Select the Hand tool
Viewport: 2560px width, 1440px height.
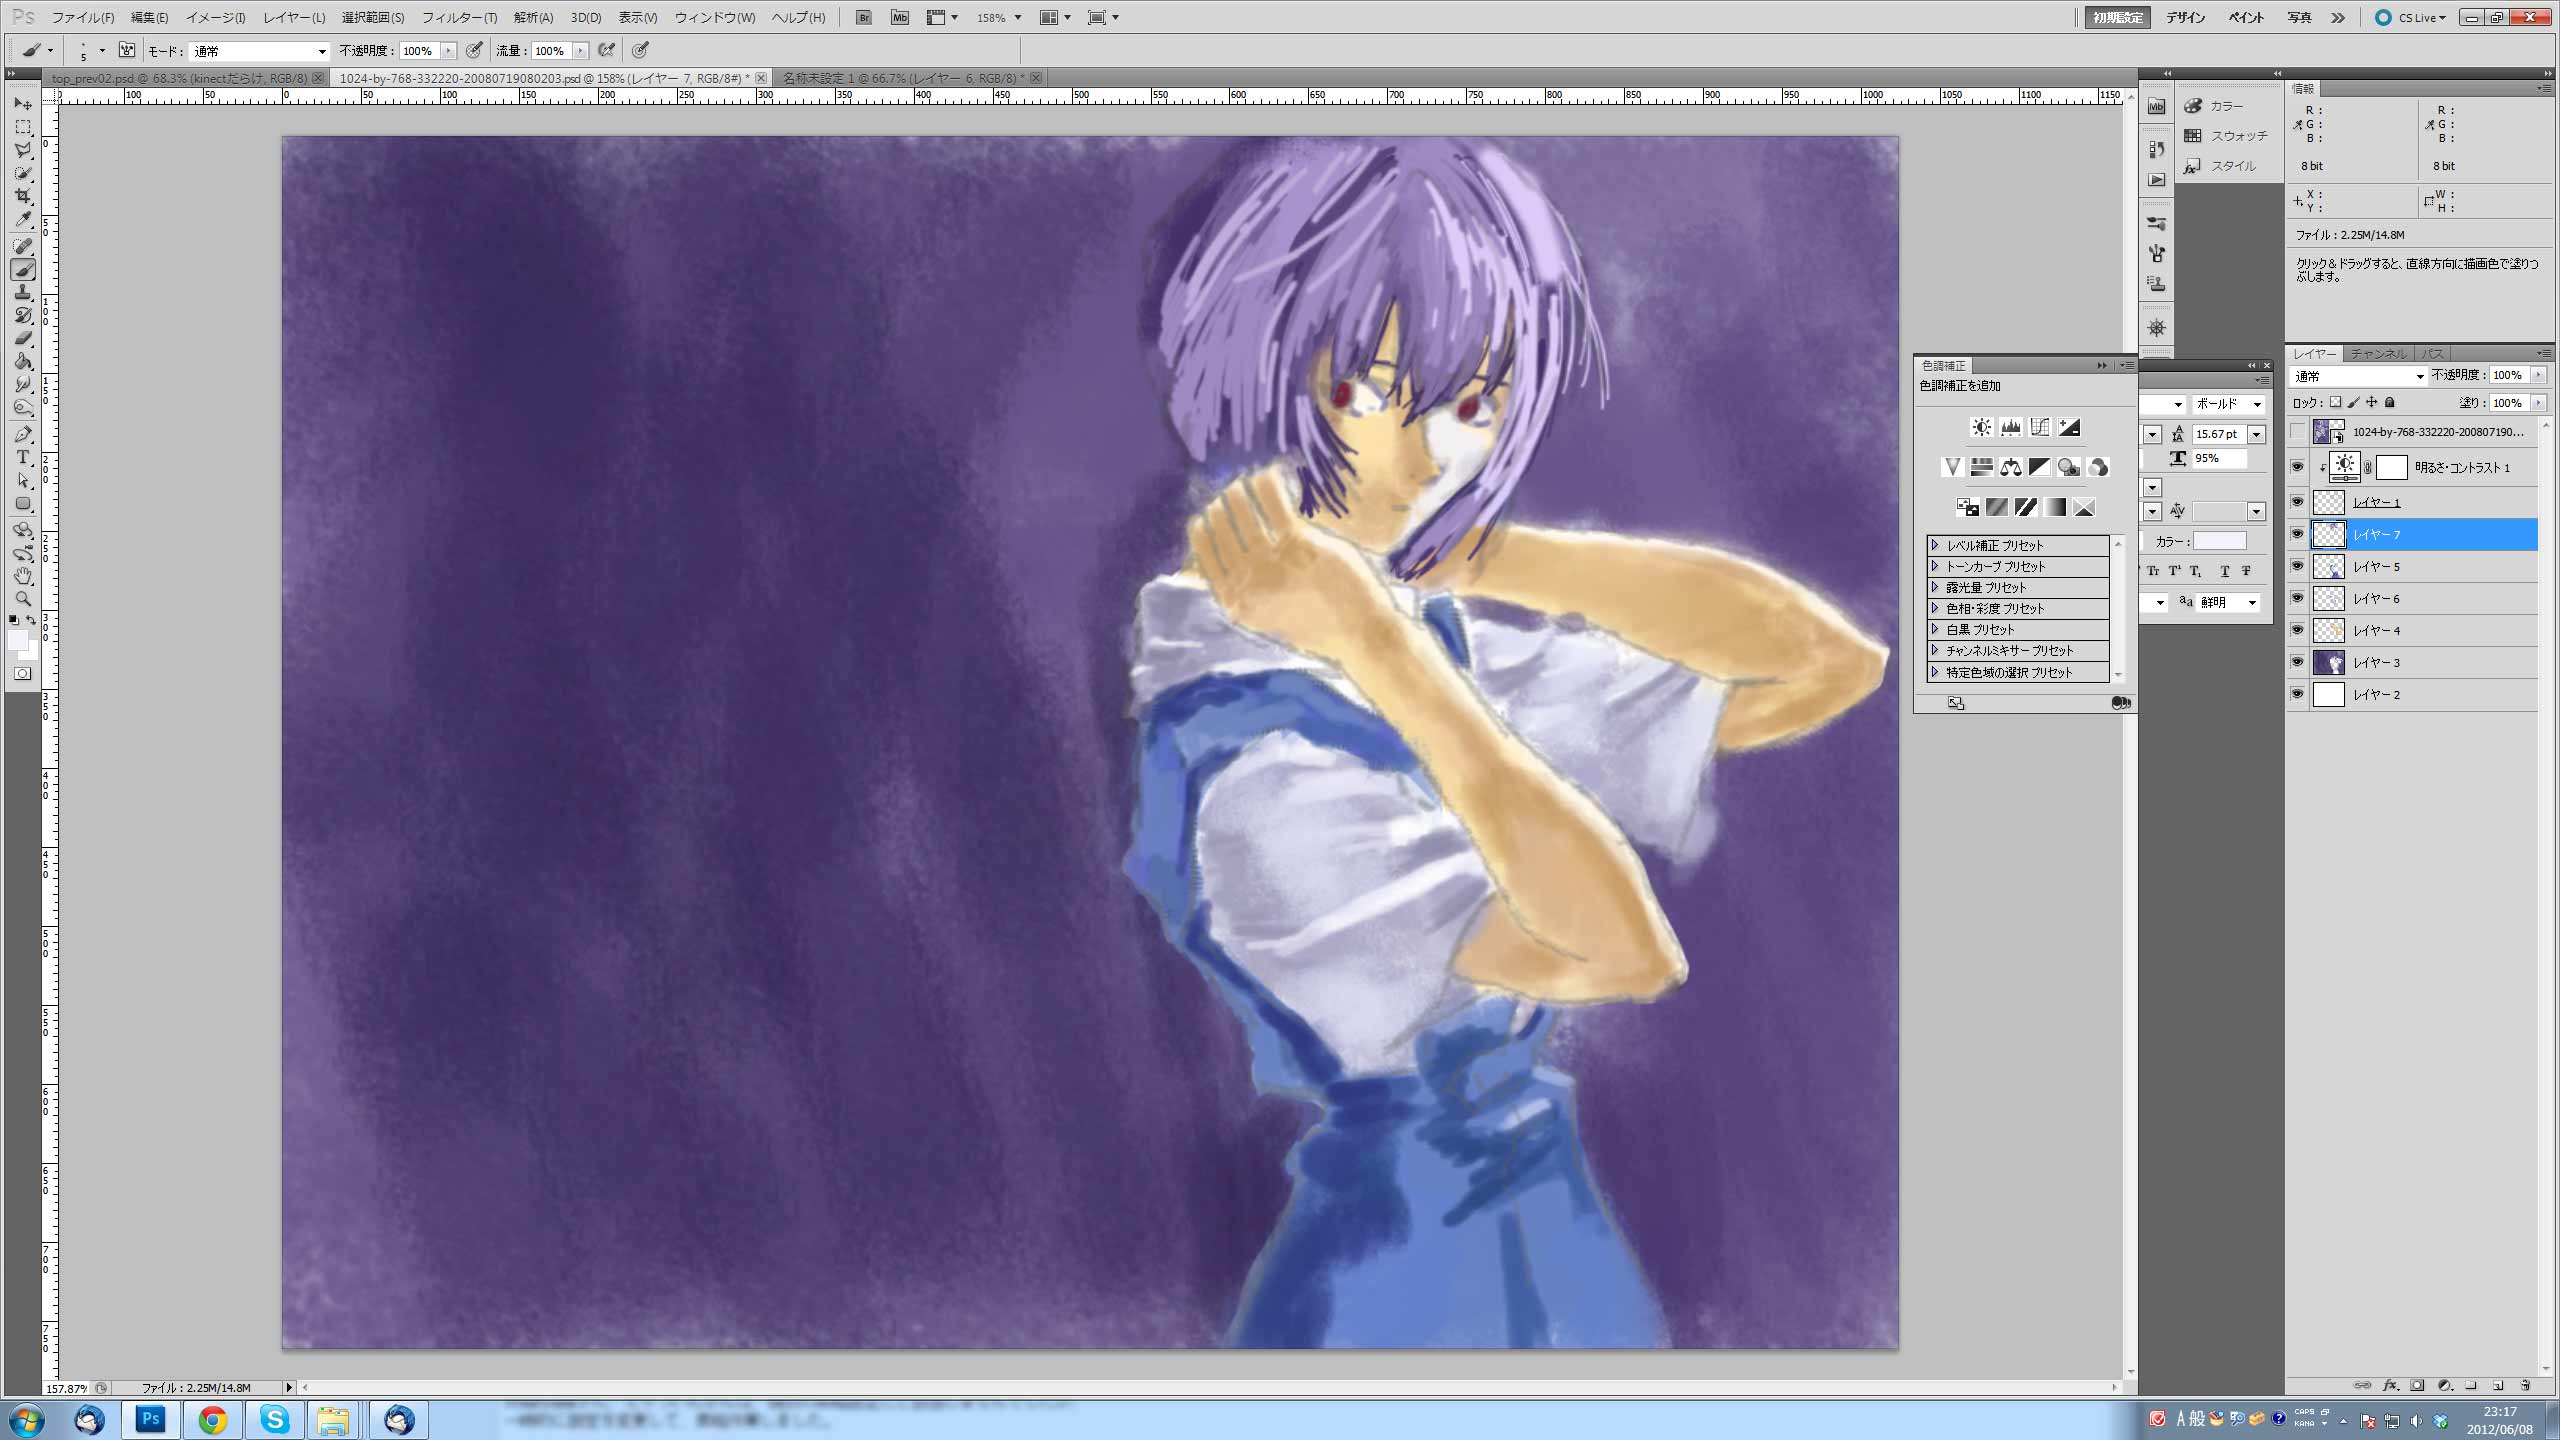(23, 576)
